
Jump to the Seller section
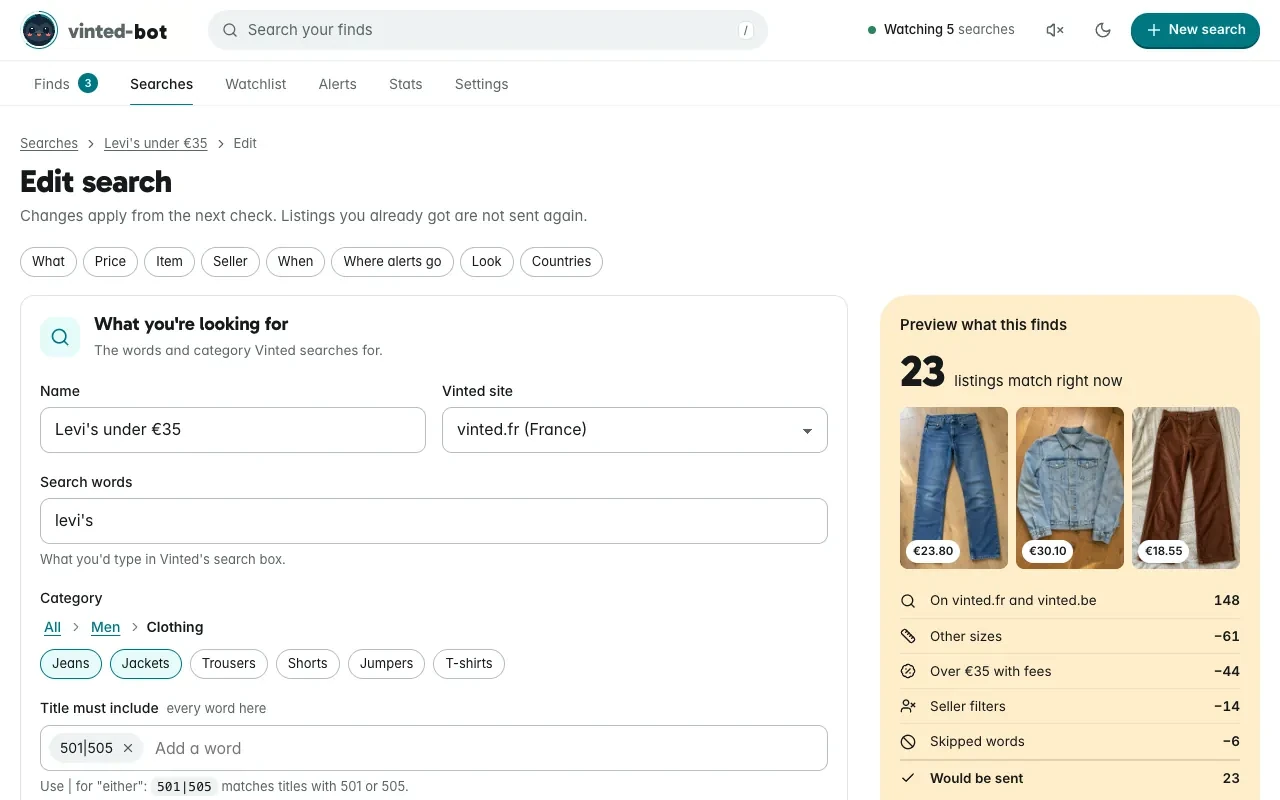230,261
